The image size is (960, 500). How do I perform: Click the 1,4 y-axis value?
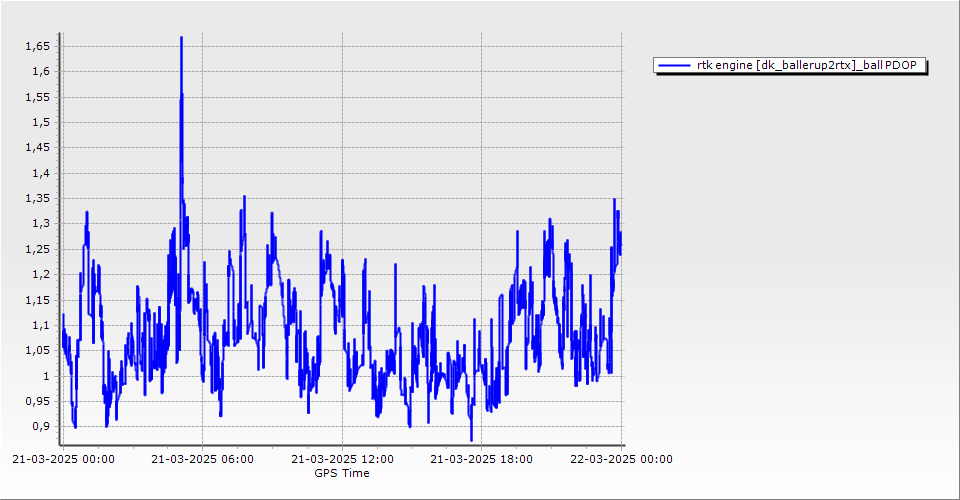click(x=41, y=173)
